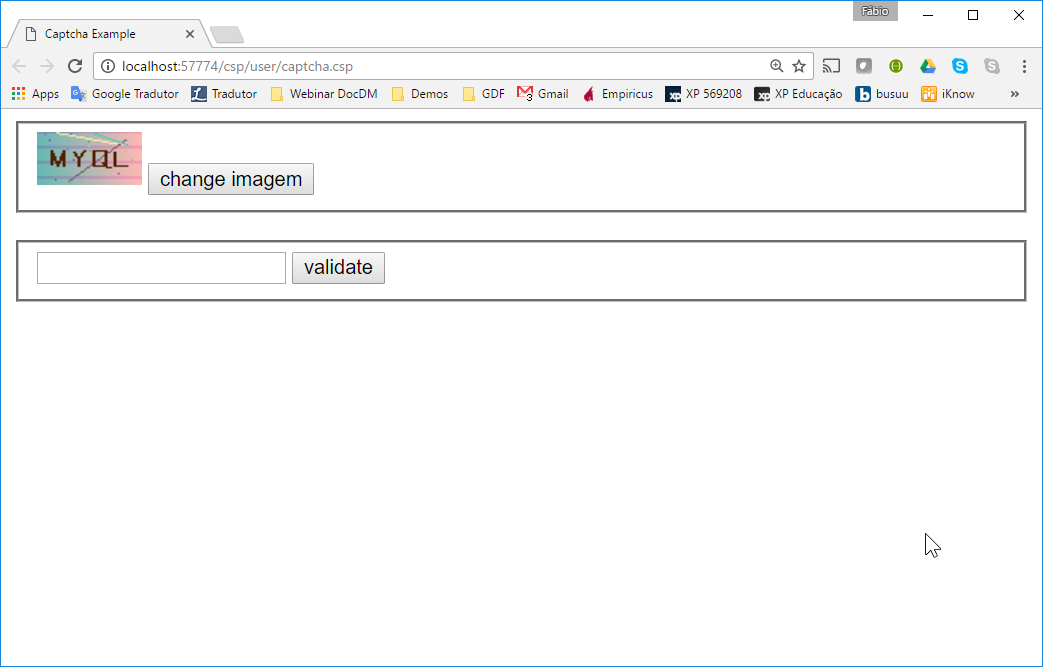Focus the captcha text input field

click(161, 268)
